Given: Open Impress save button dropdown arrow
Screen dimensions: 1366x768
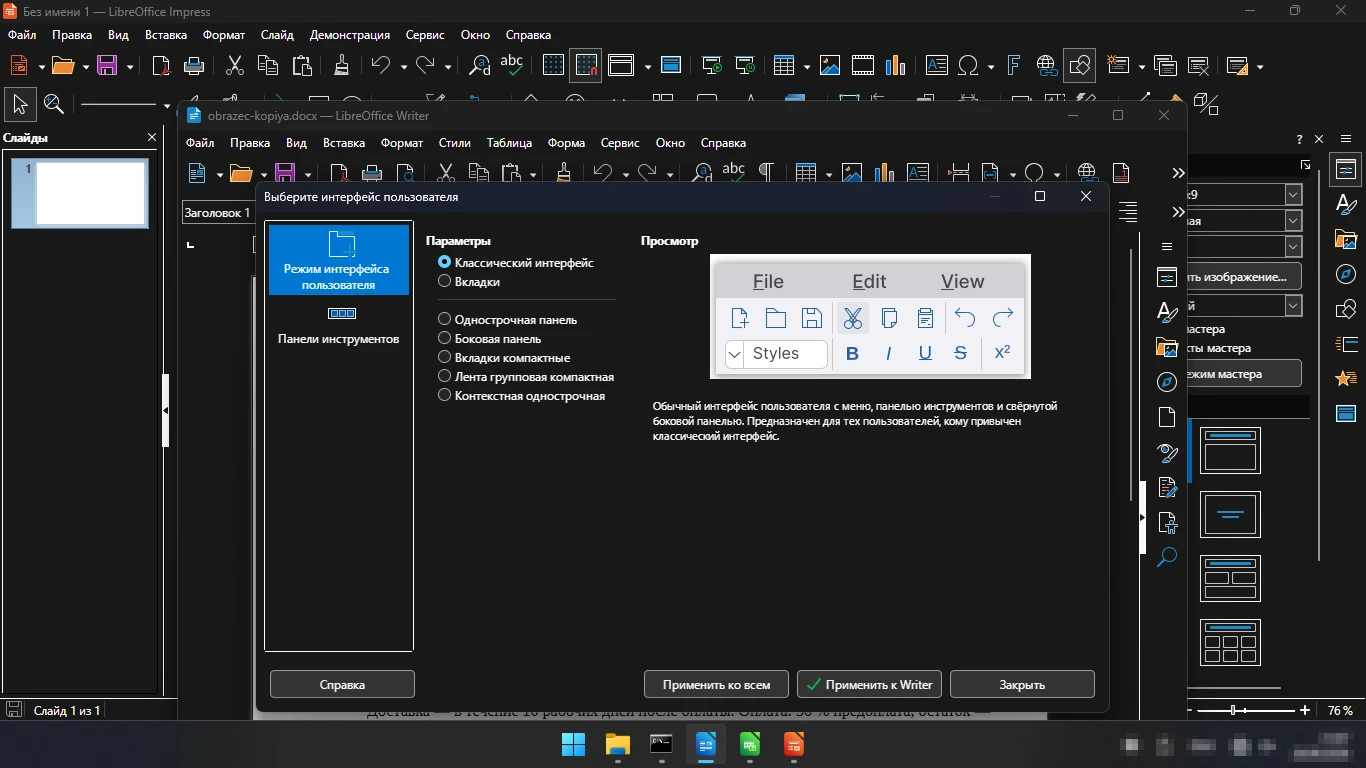Looking at the screenshot, I should tap(129, 67).
